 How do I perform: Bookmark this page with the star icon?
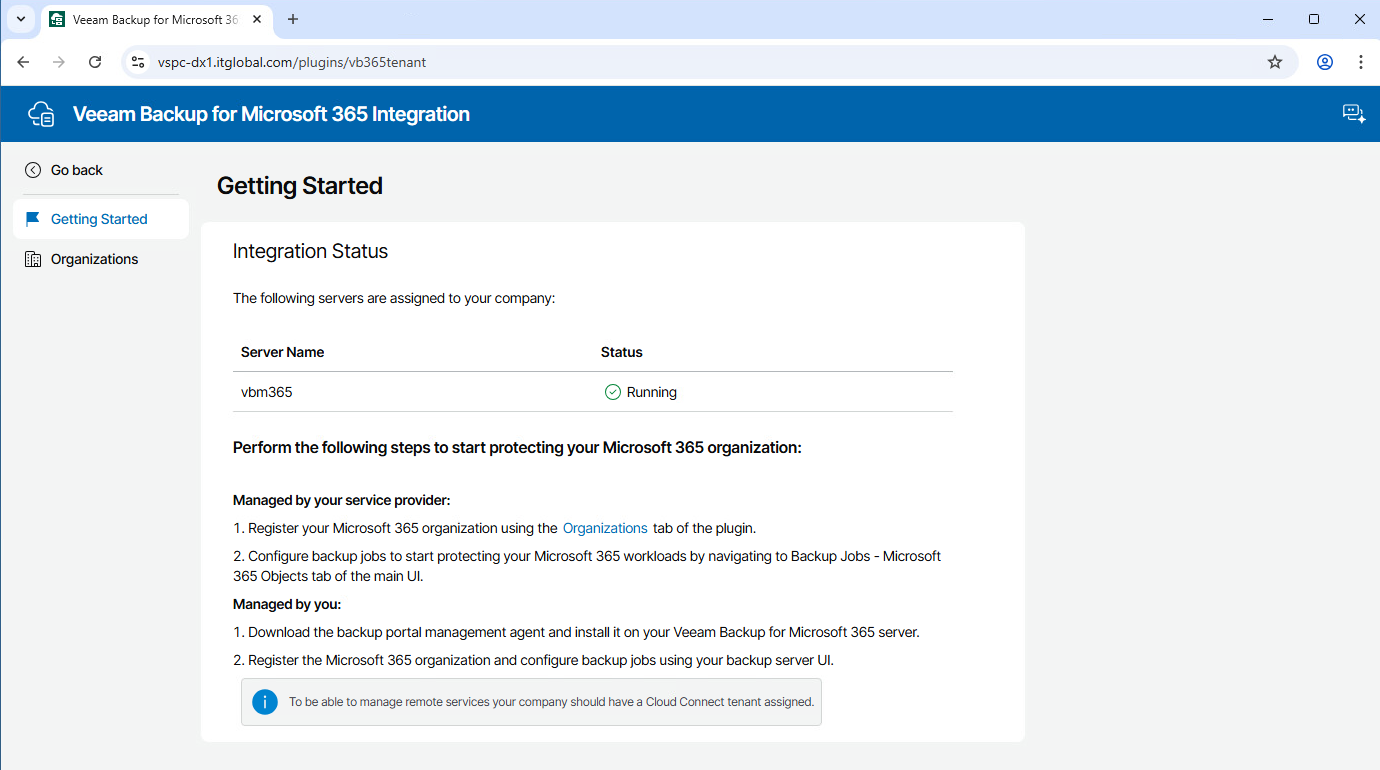[x=1275, y=62]
